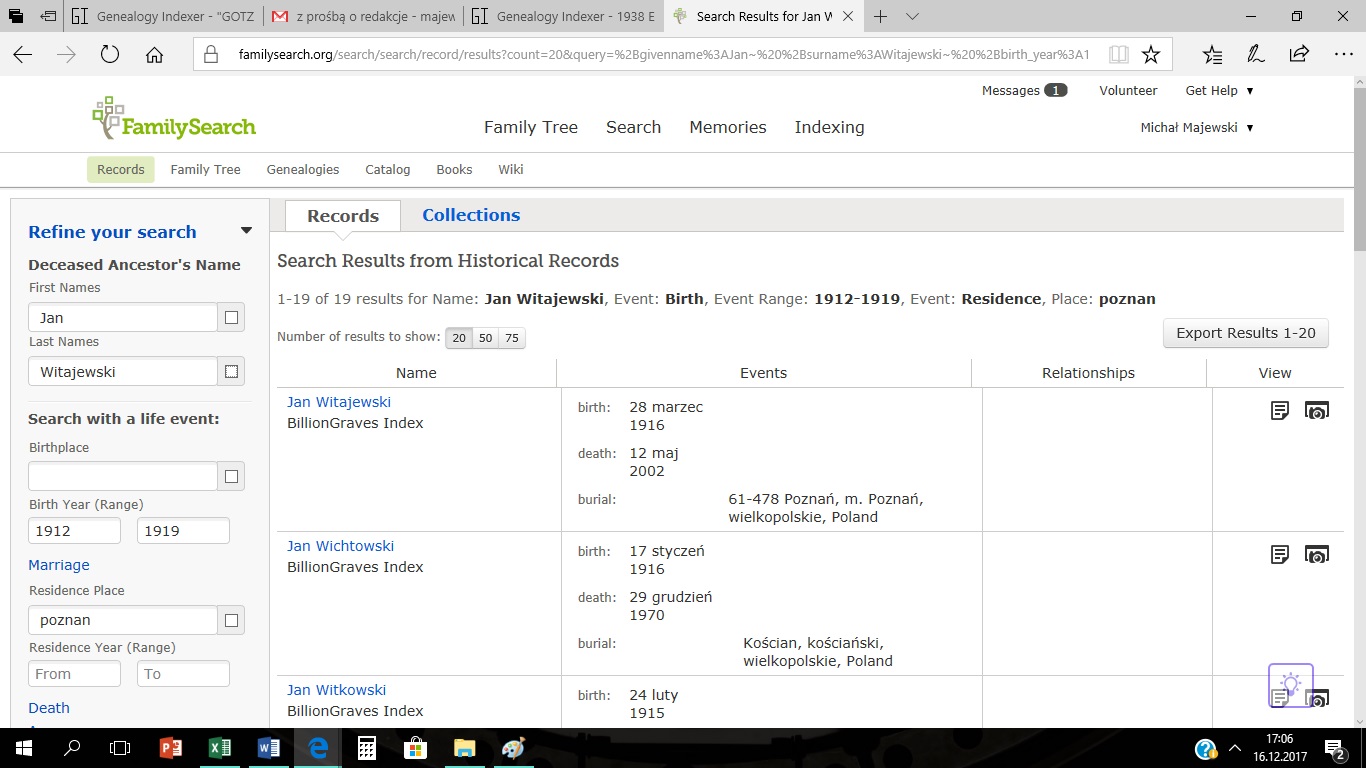Open record details icon for Jan Witajewski
This screenshot has width=1366, height=768.
[x=1280, y=410]
